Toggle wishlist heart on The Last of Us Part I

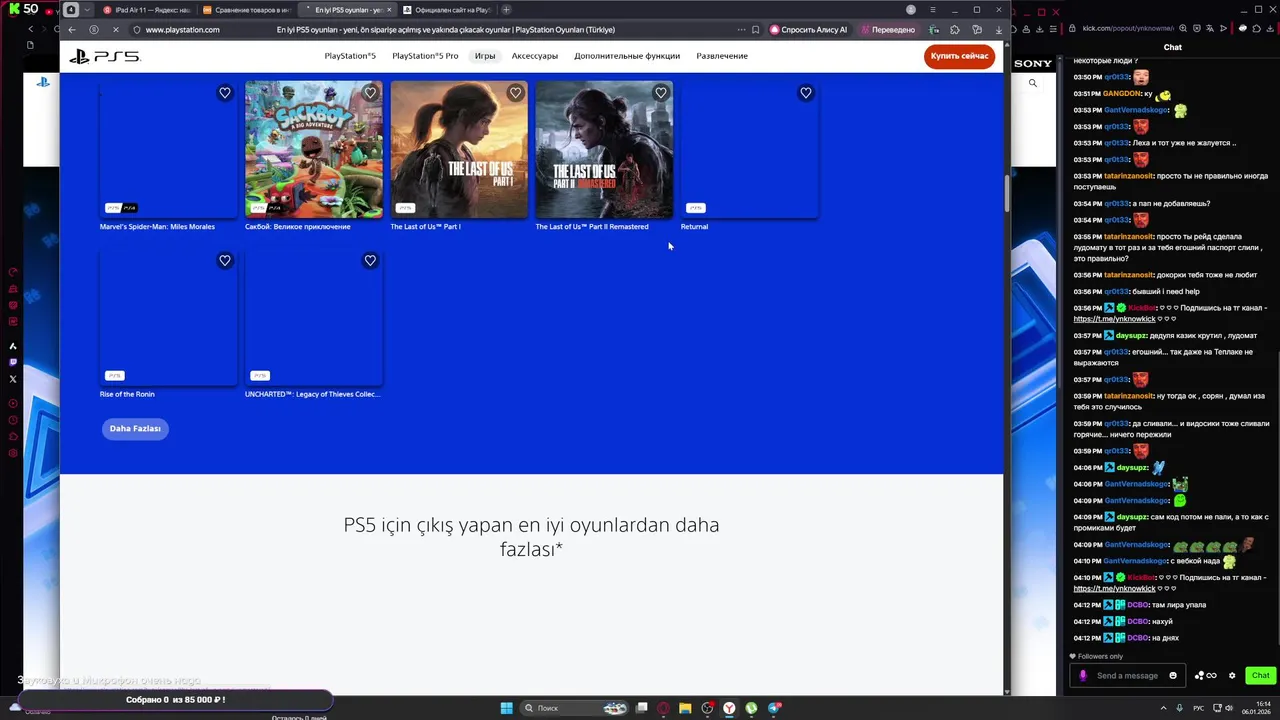pos(515,93)
